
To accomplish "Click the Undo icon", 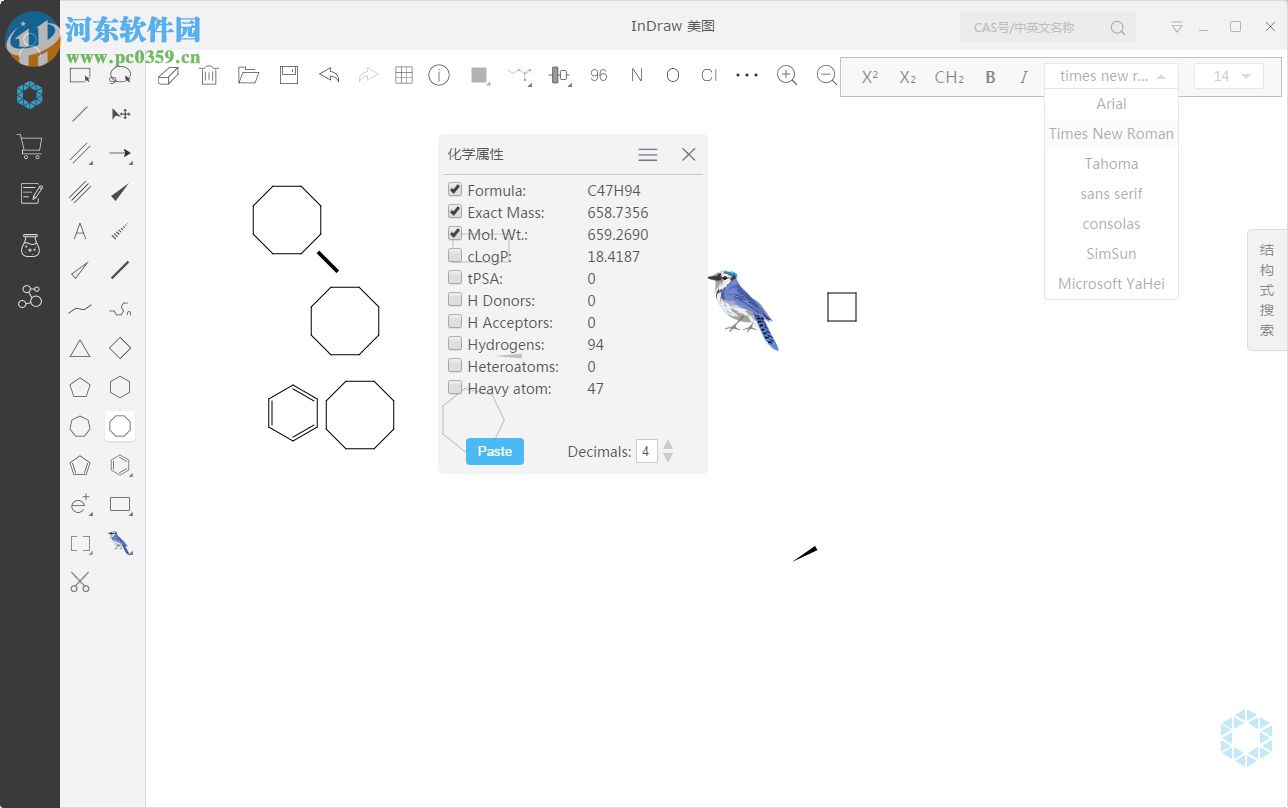I will [328, 75].
